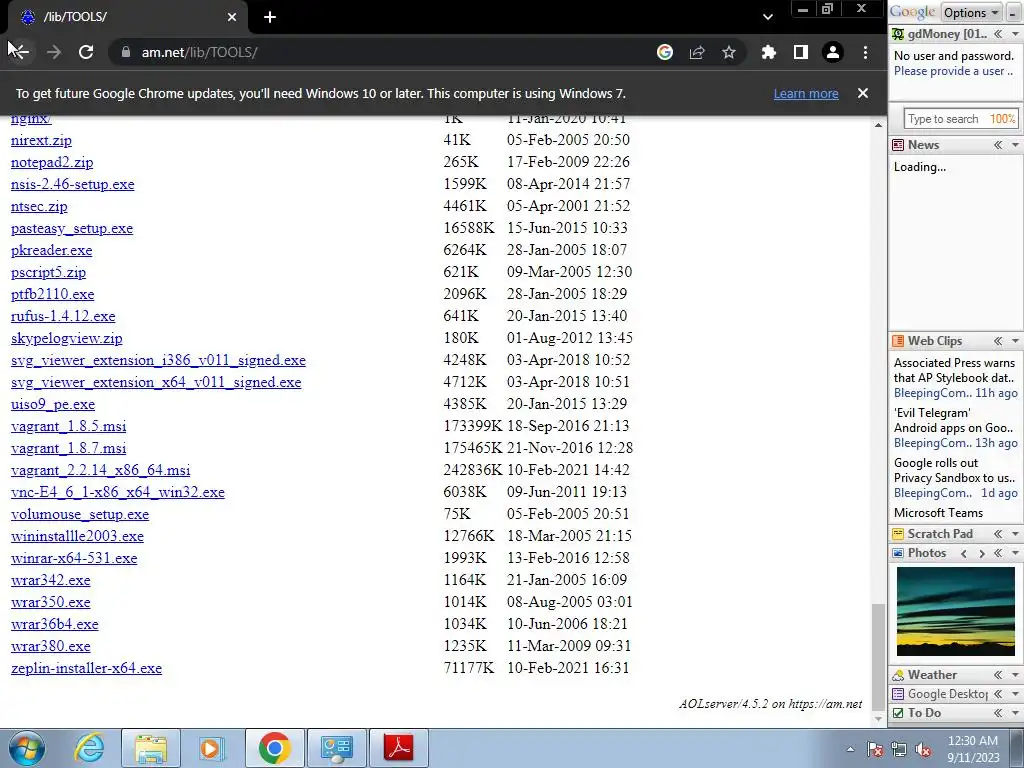Show the previous photo in Photos gadget
Screen dimensions: 1024x768
[964, 554]
